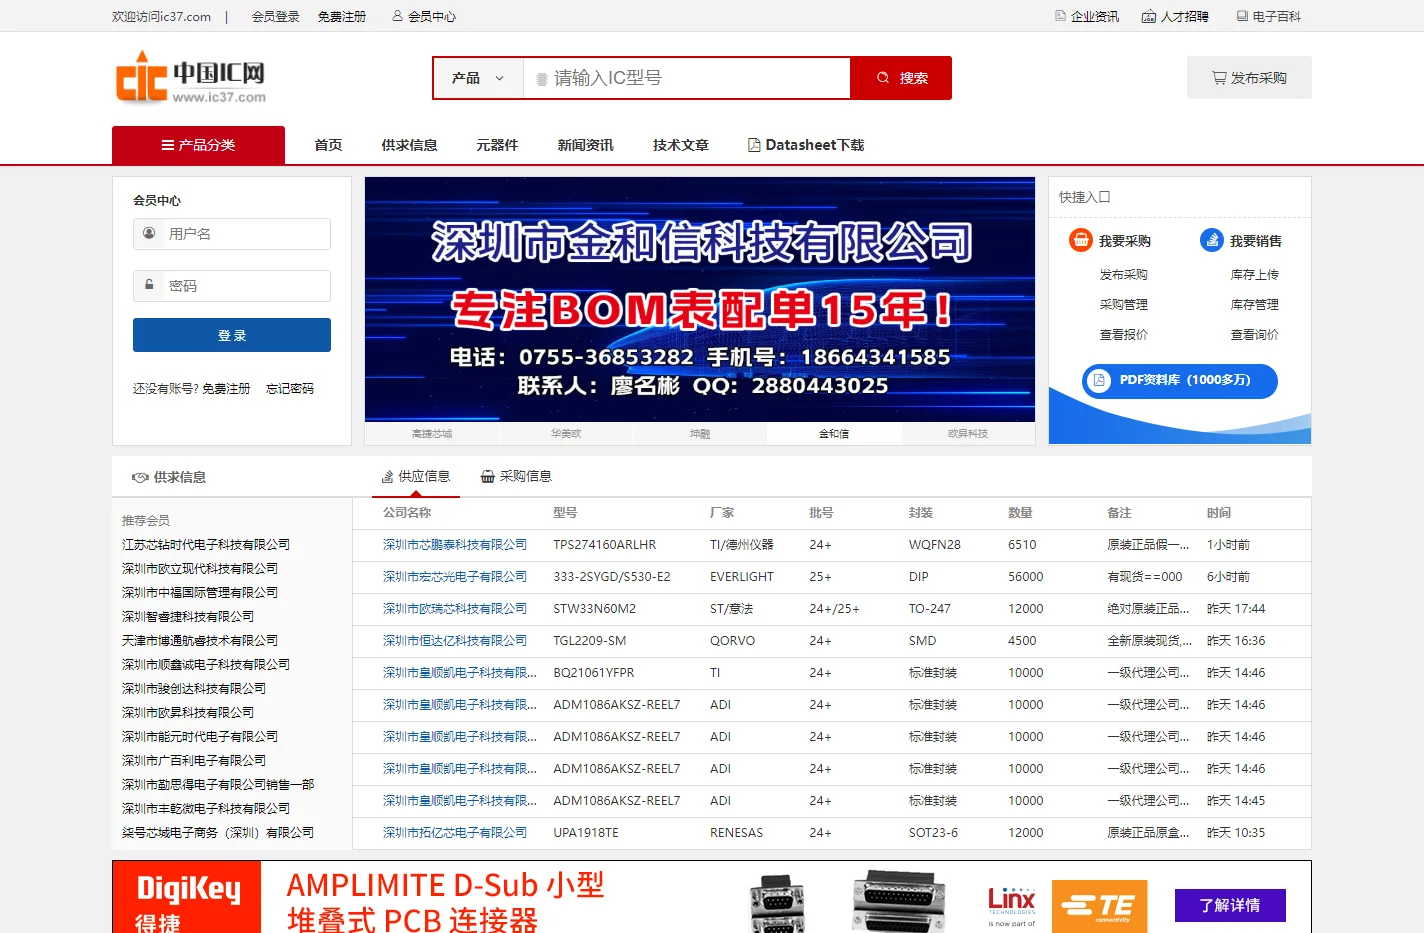The width and height of the screenshot is (1424, 933).
Task: Click in the 用户名 input field
Action: tap(232, 234)
